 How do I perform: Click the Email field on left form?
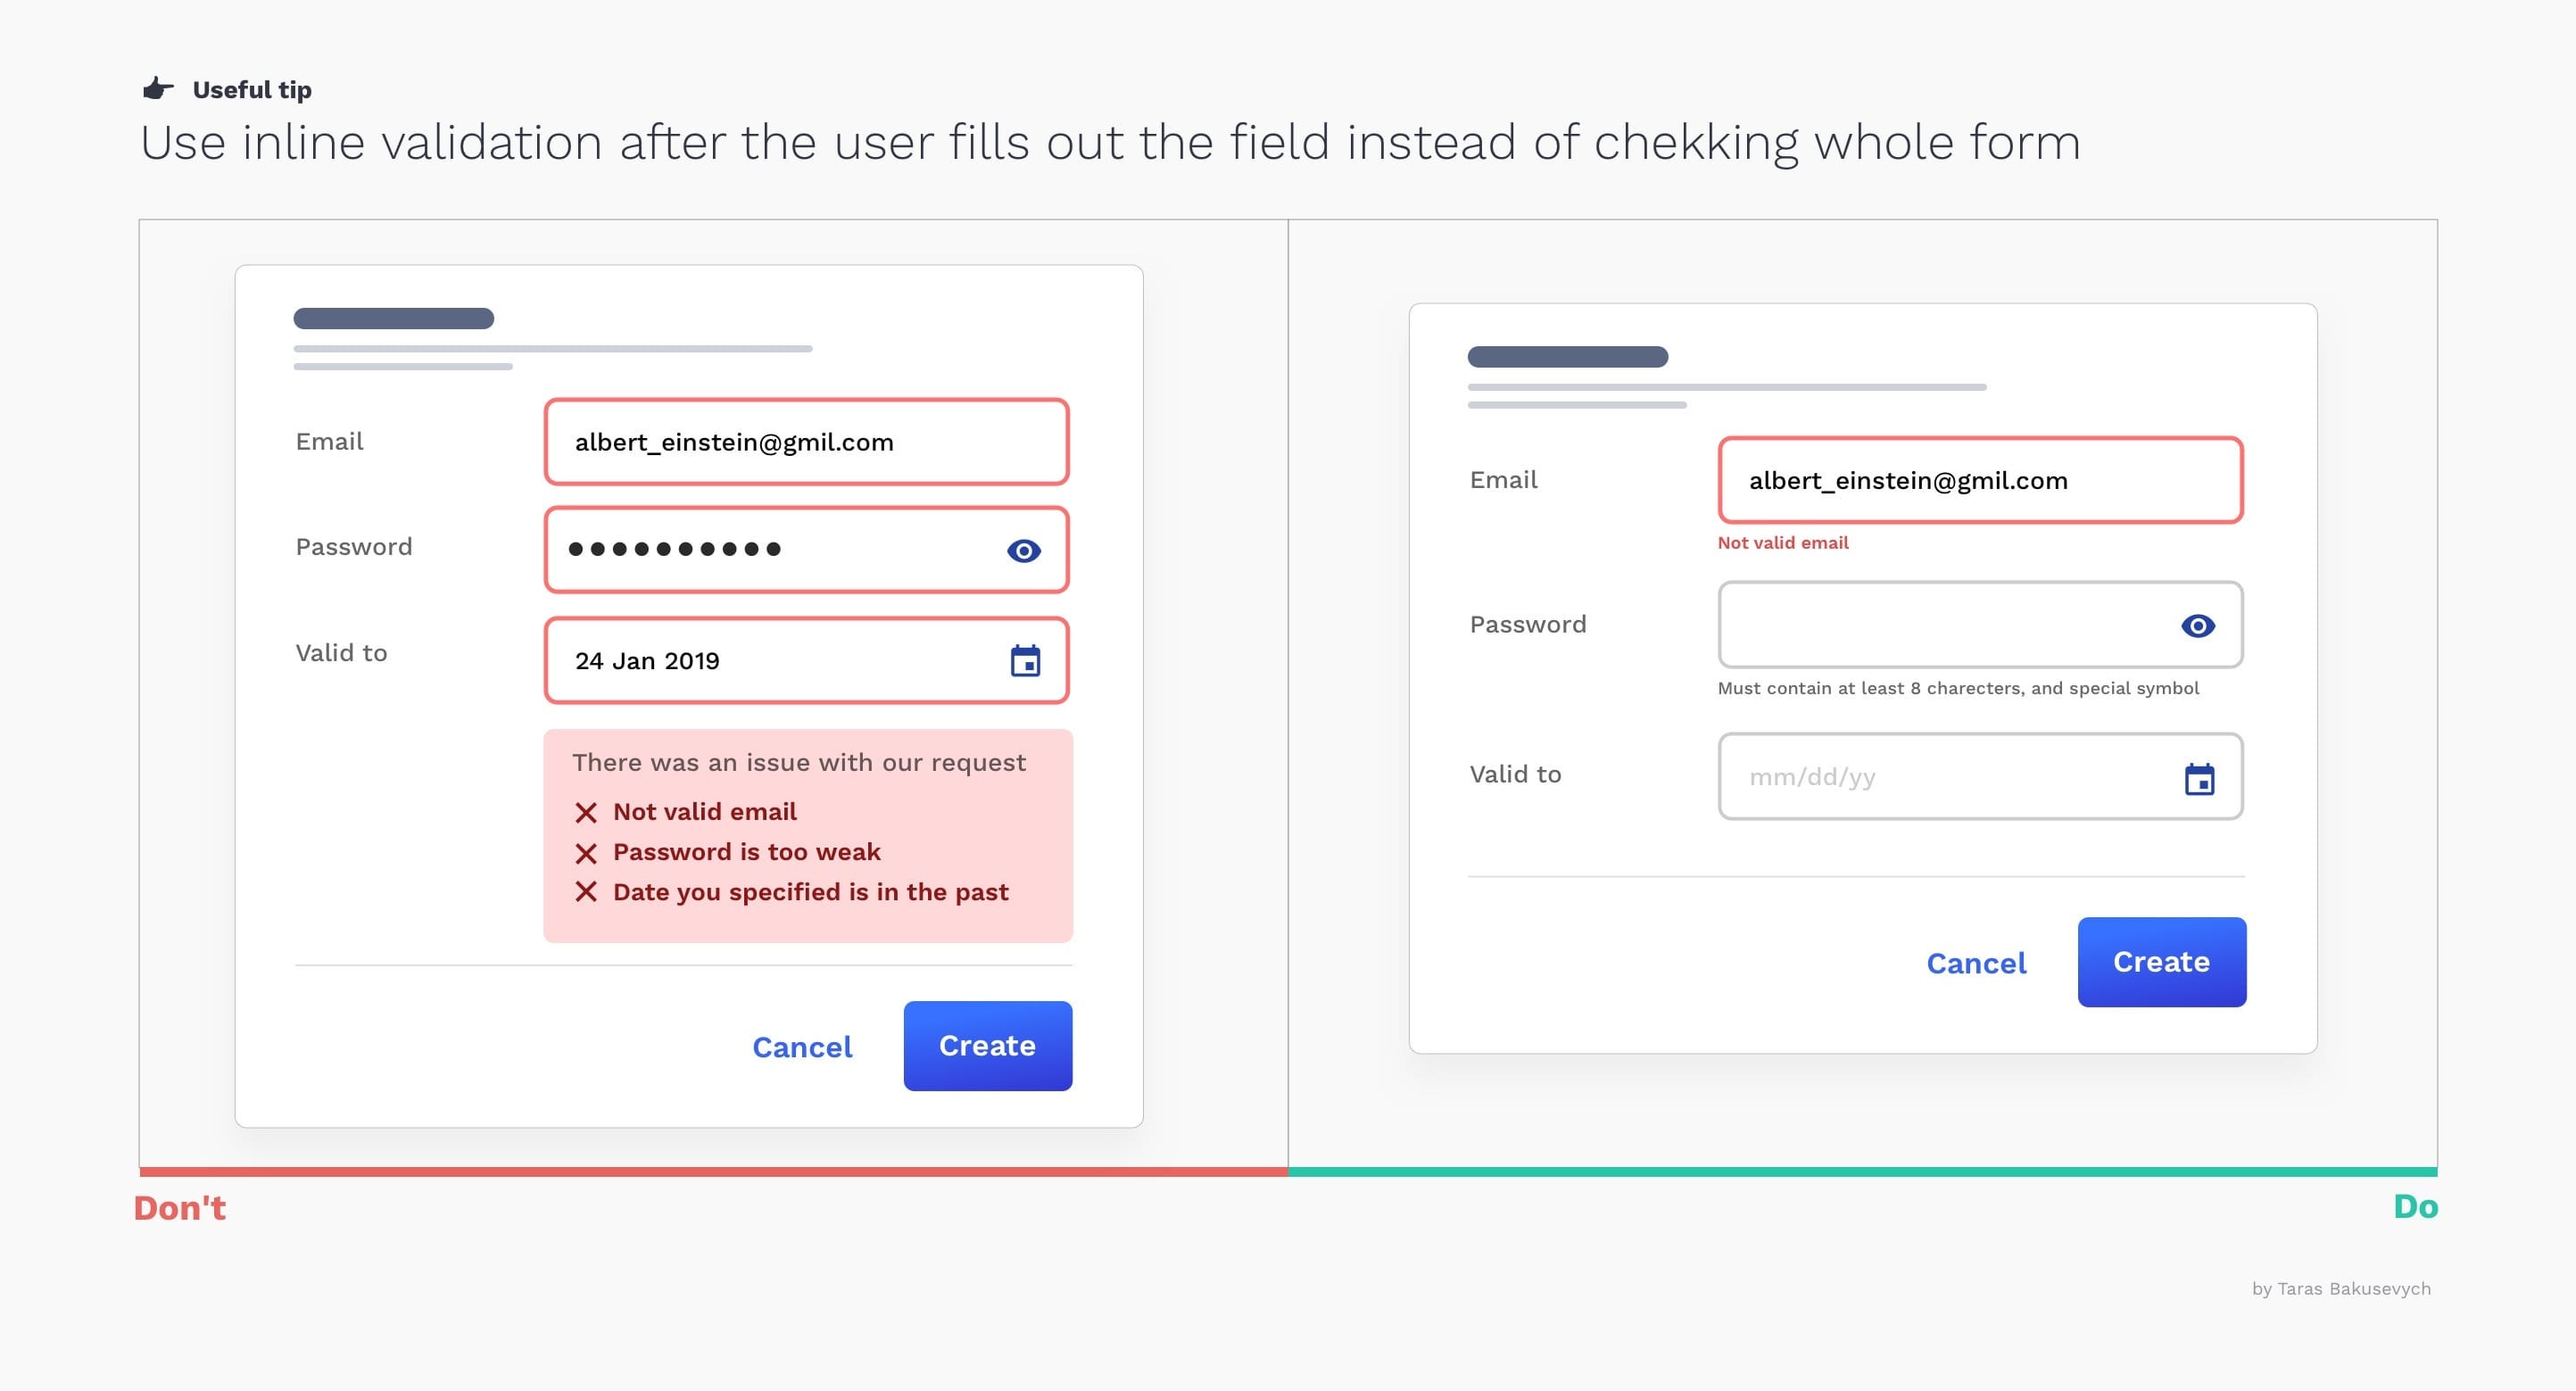point(805,440)
